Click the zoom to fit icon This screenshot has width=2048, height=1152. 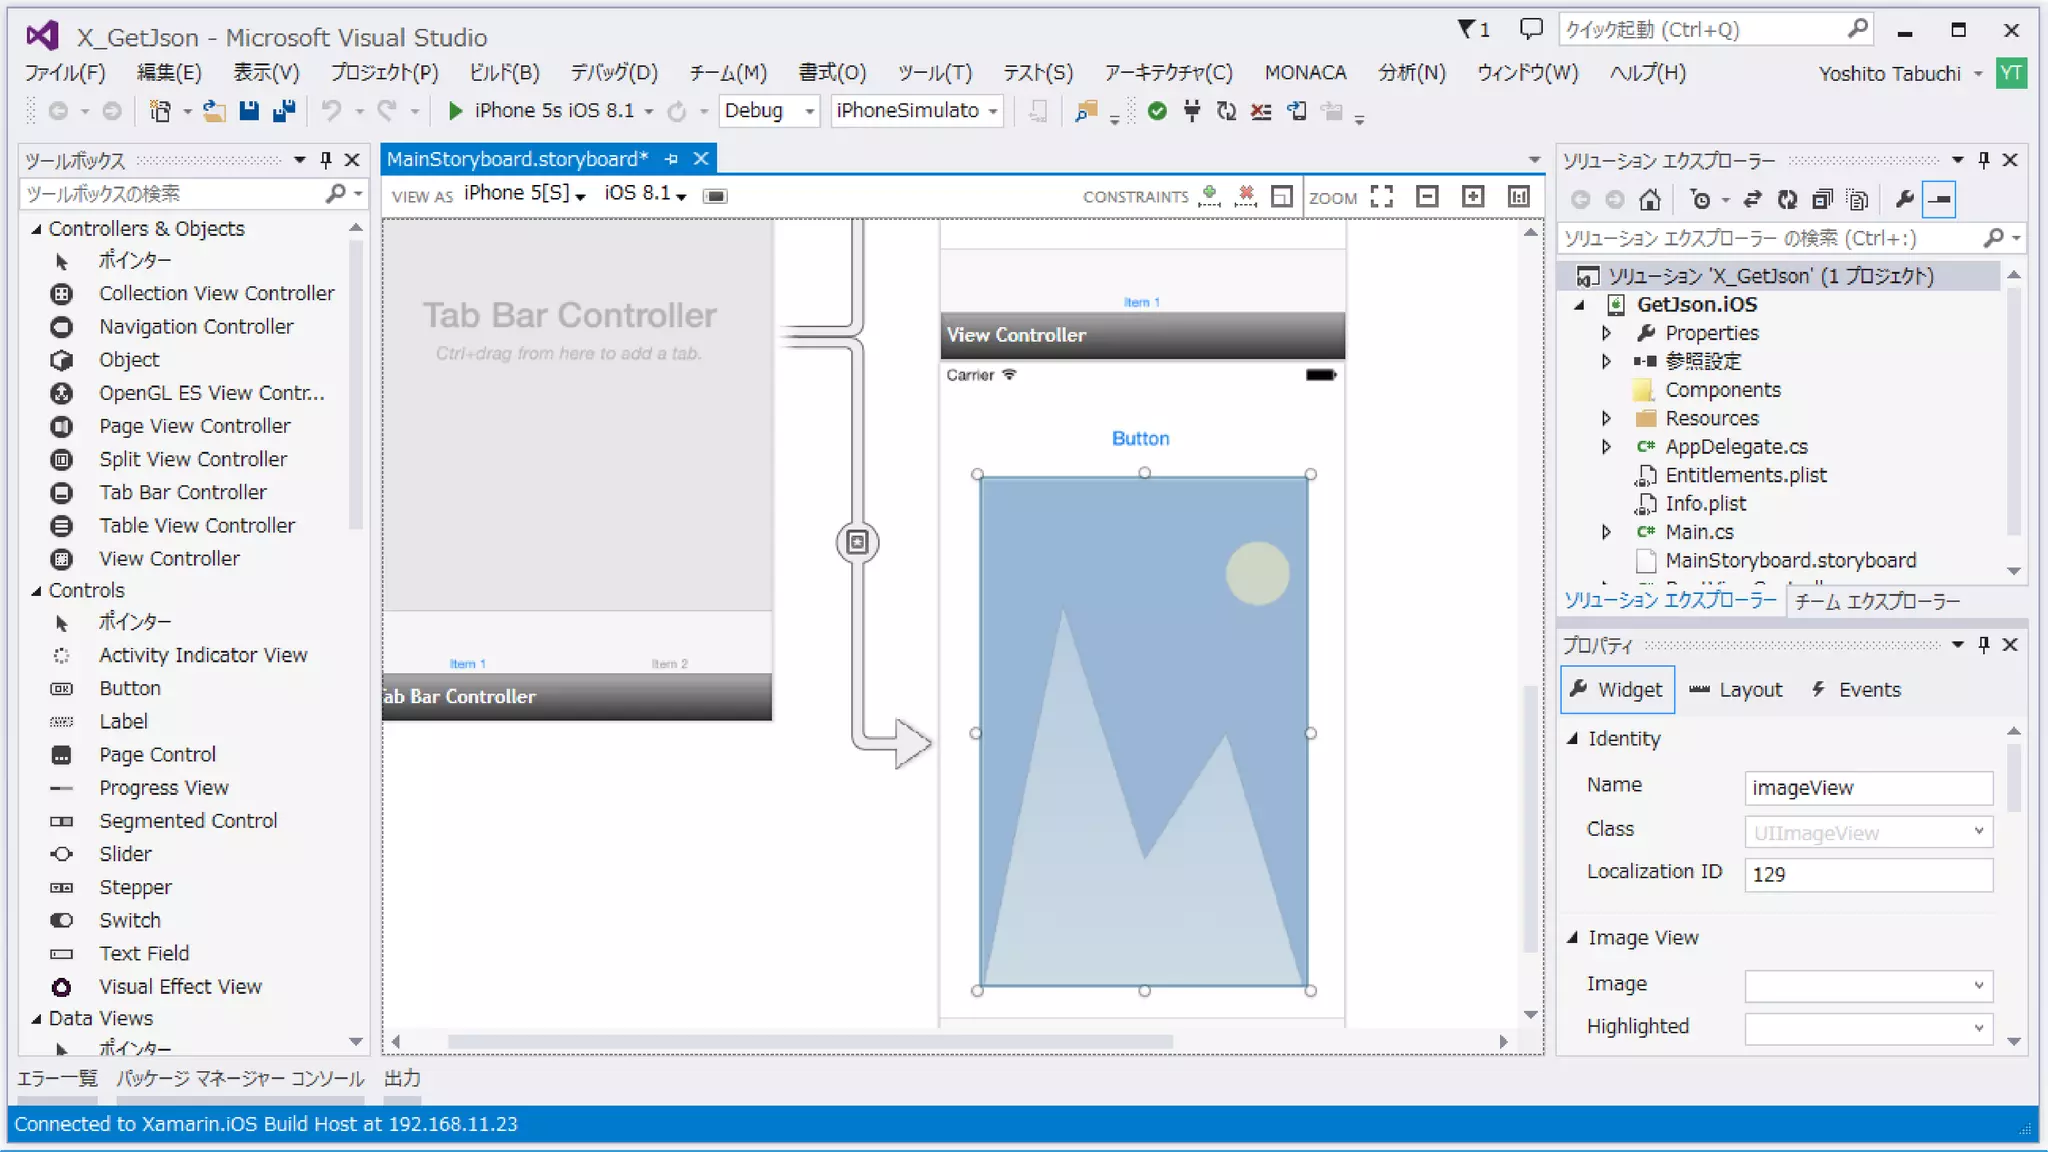coord(1382,196)
